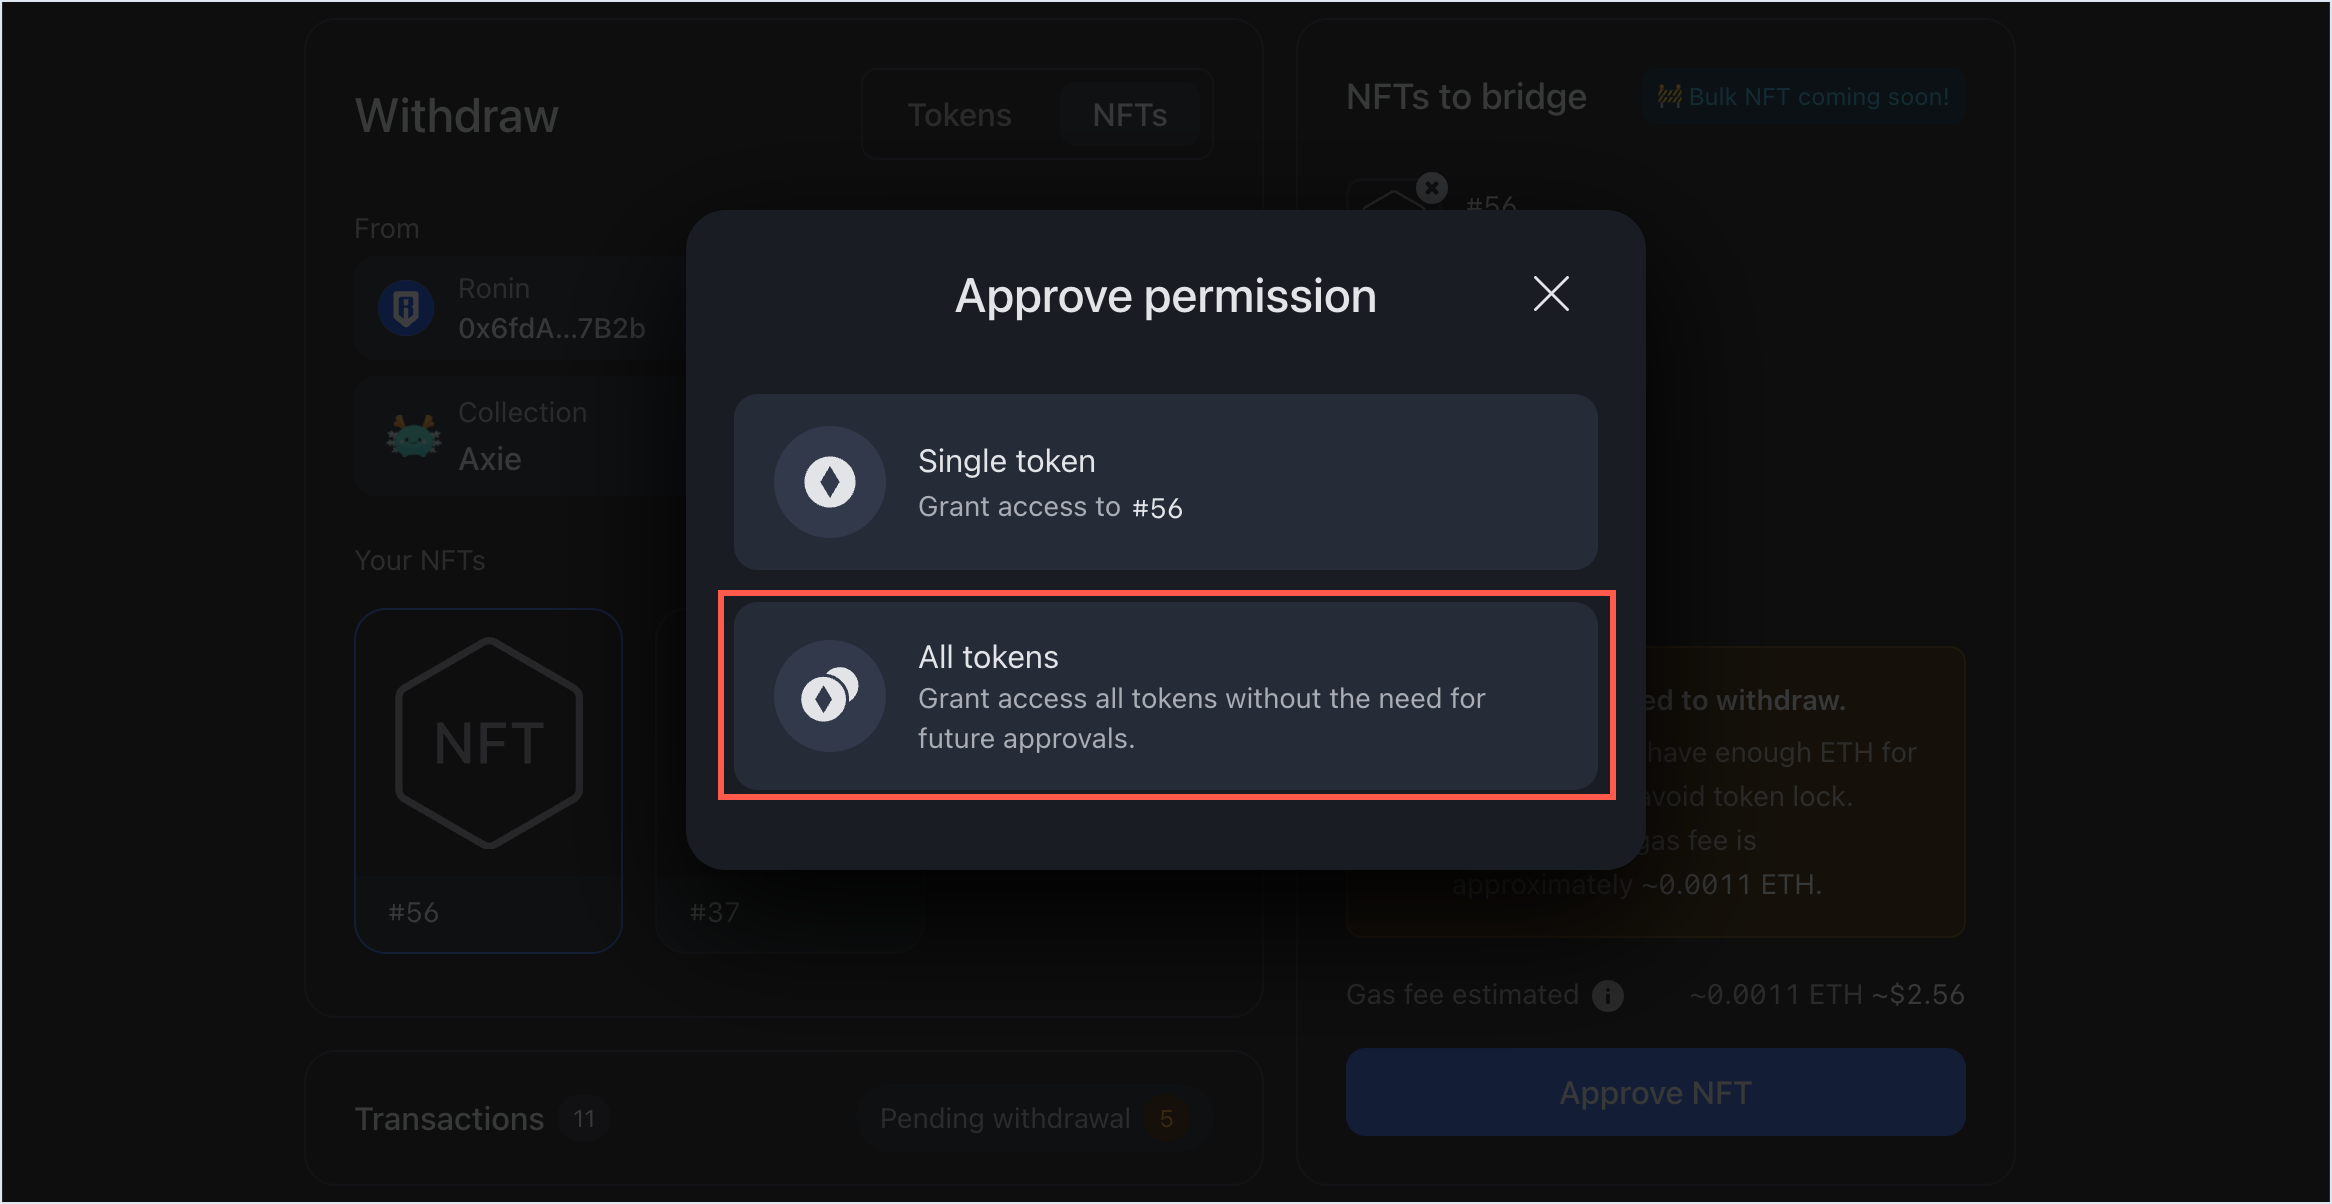This screenshot has width=2332, height=1204.
Task: Switch to the NFTs tab
Action: pyautogui.click(x=1130, y=114)
